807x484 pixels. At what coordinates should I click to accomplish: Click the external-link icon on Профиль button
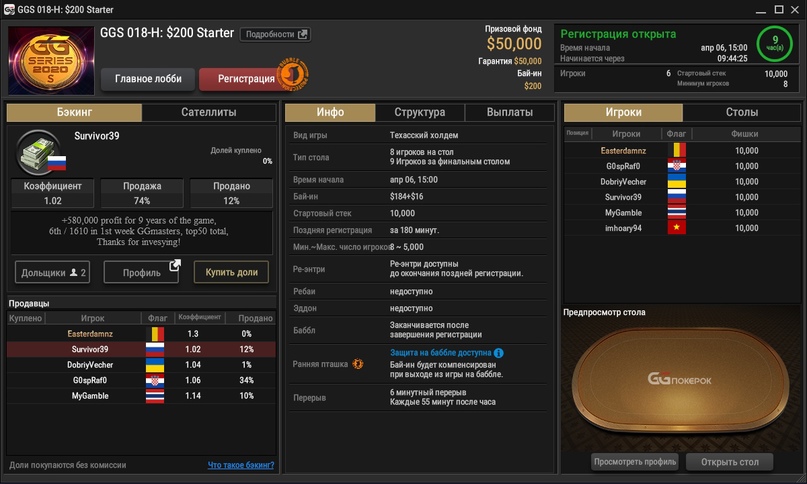[x=175, y=266]
